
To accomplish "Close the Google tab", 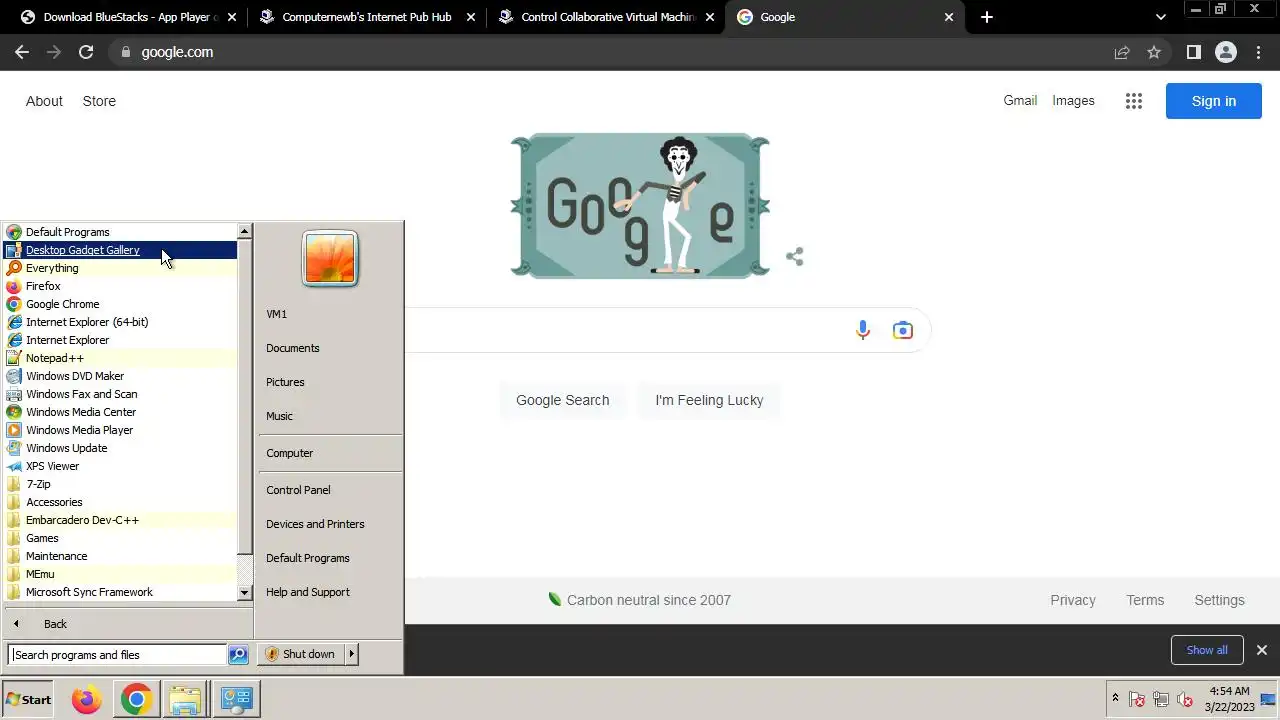I will pos(950,17).
